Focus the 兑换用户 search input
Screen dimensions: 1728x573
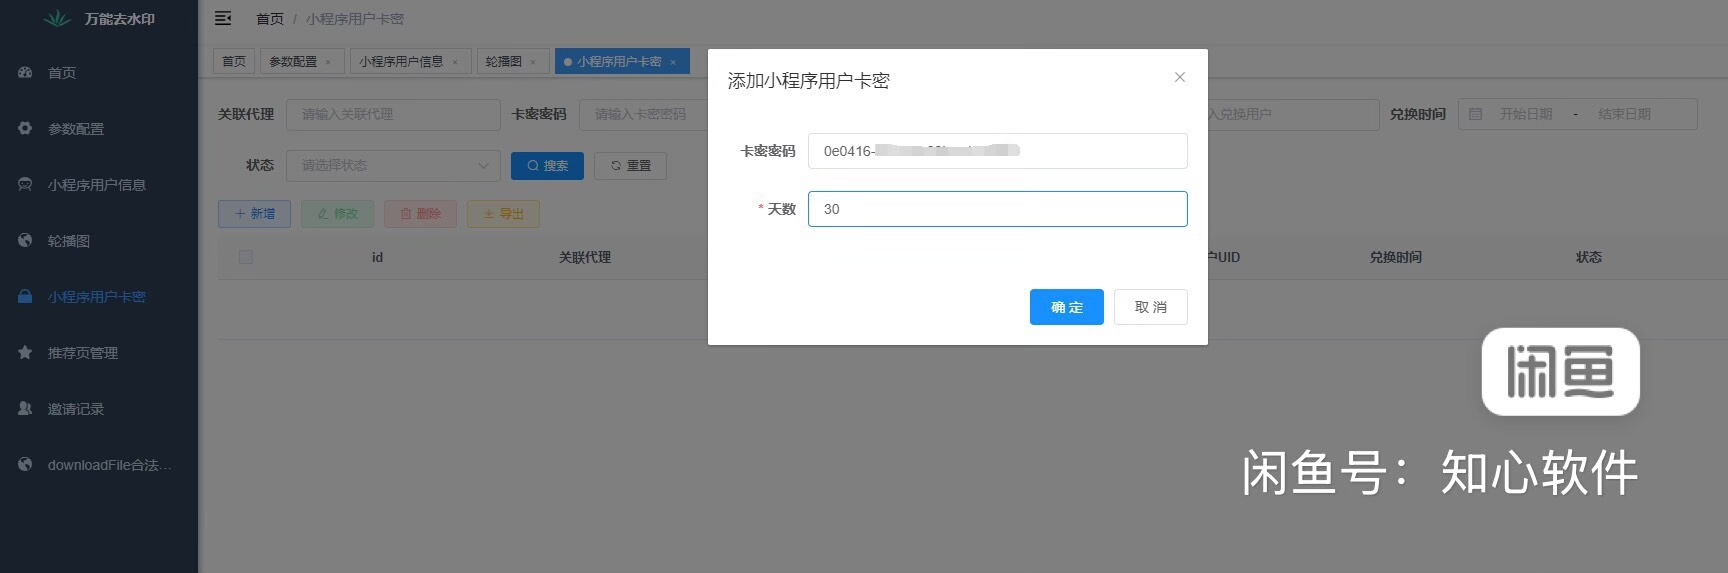[x=1293, y=114]
